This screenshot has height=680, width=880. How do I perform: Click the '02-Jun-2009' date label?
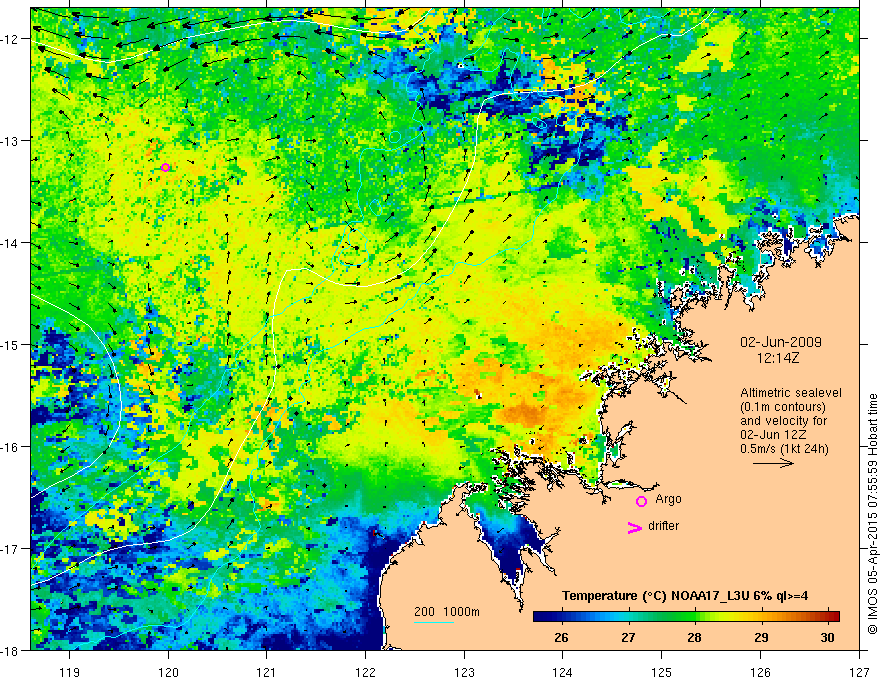(781, 342)
